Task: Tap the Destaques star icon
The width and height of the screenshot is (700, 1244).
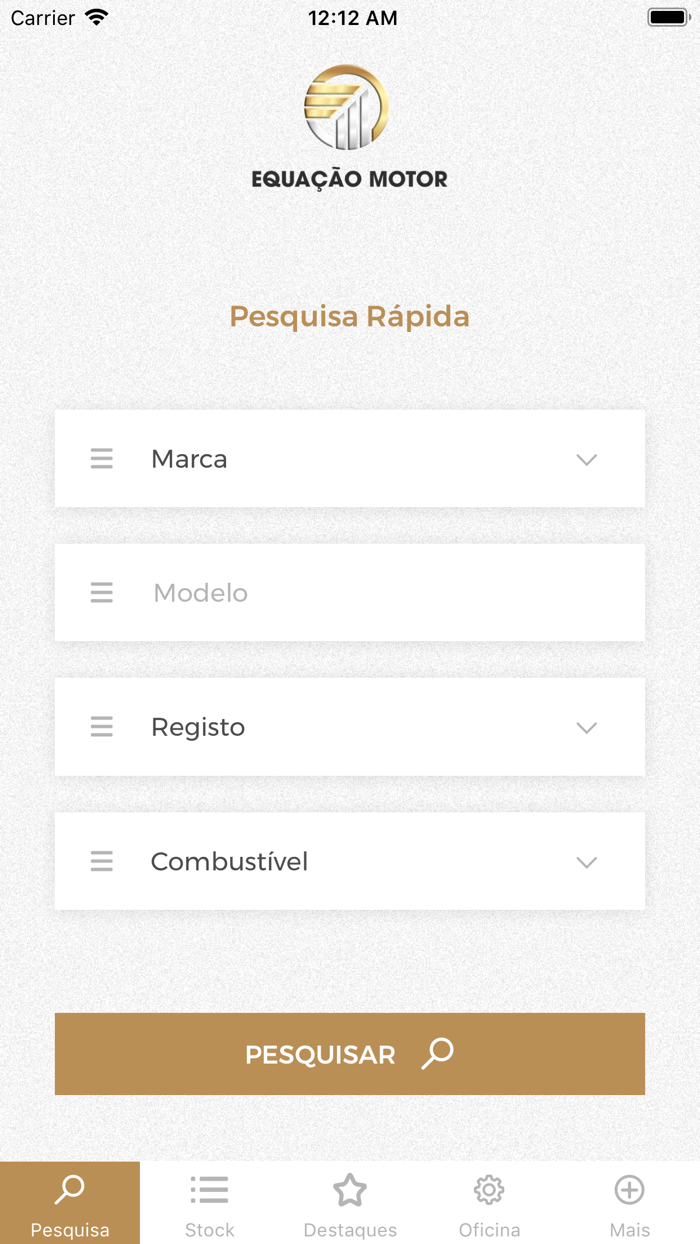Action: [x=349, y=1190]
